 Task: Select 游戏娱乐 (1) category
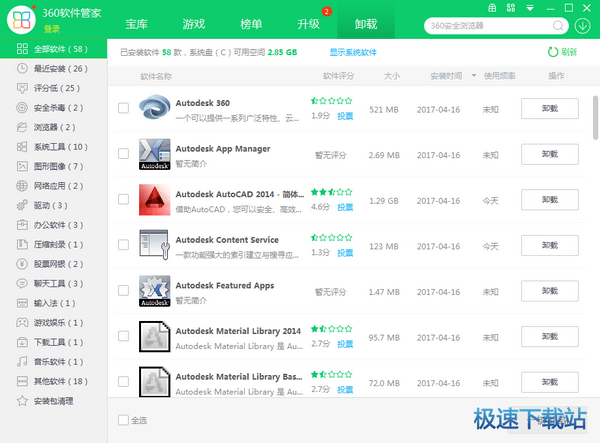tap(54, 322)
